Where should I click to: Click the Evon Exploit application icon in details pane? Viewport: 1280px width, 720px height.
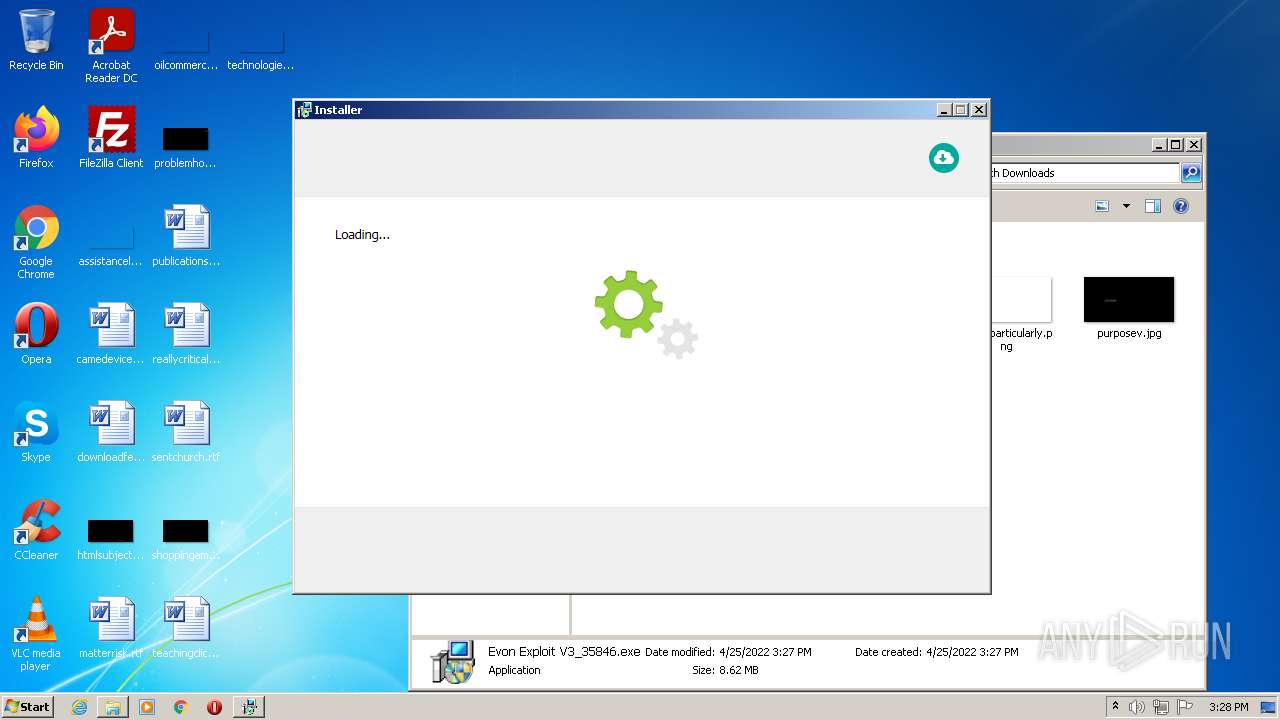(452, 661)
